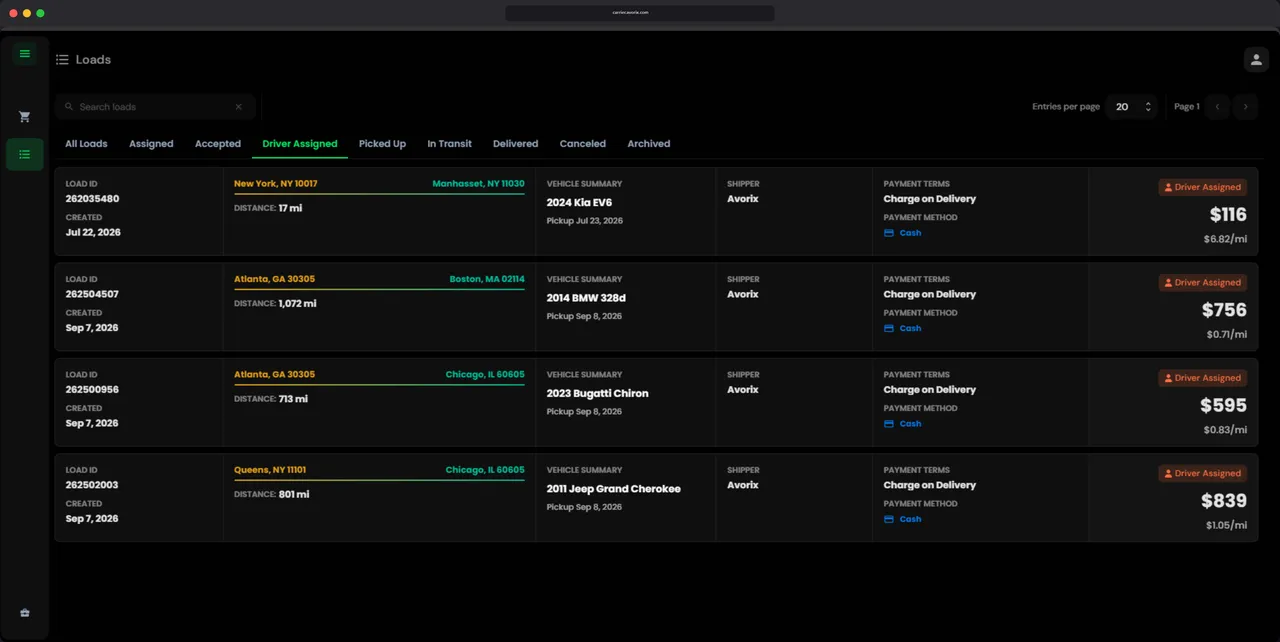This screenshot has width=1280, height=642.
Task: Click the search magnifier icon
Action: coord(69,107)
